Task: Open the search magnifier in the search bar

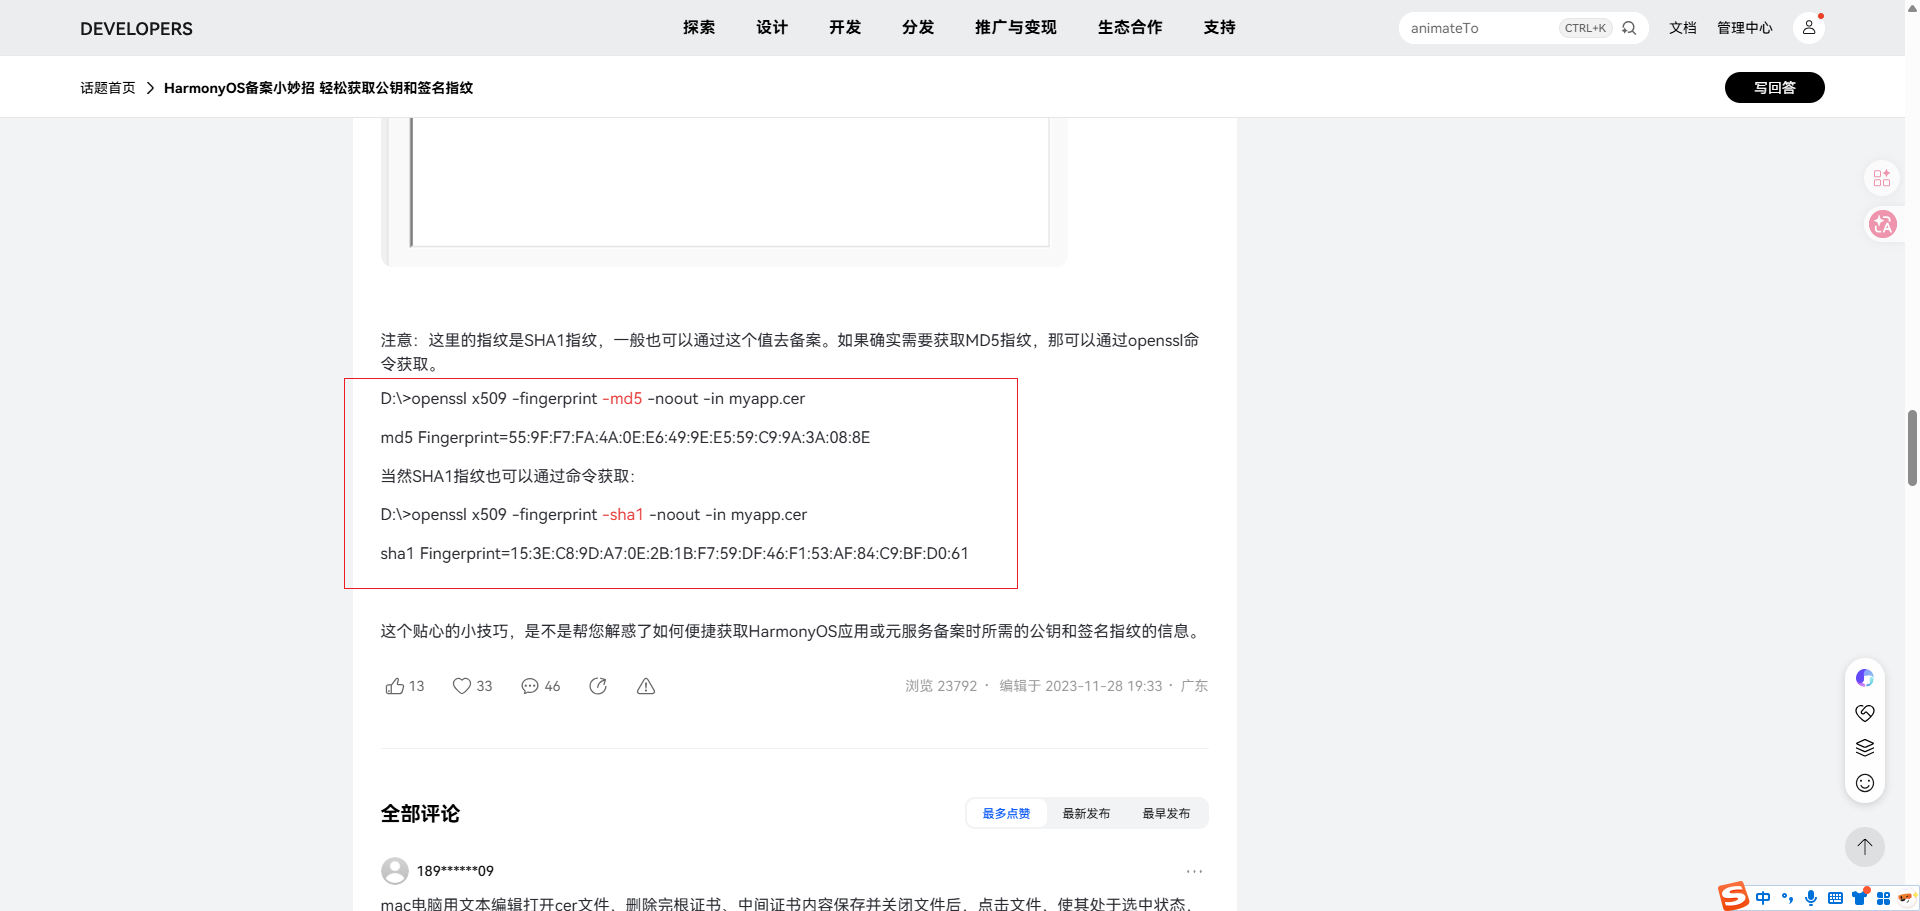Action: pos(1630,28)
